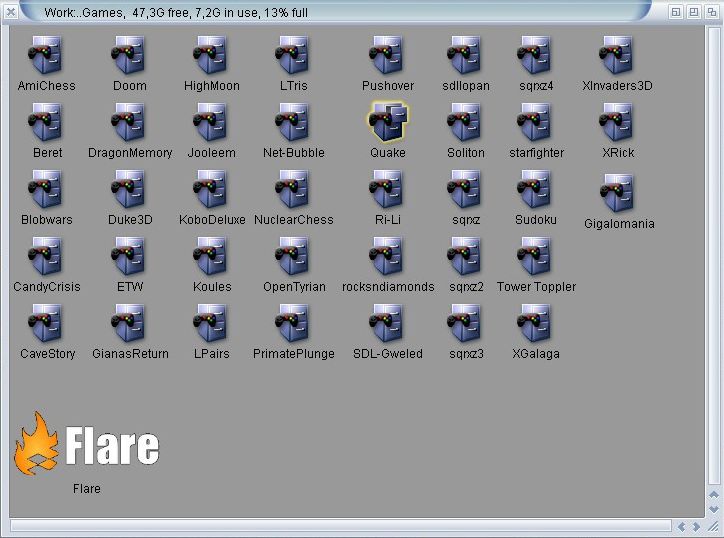This screenshot has width=724, height=538.
Task: Select the CandyCrisis drawer
Action: (45, 256)
